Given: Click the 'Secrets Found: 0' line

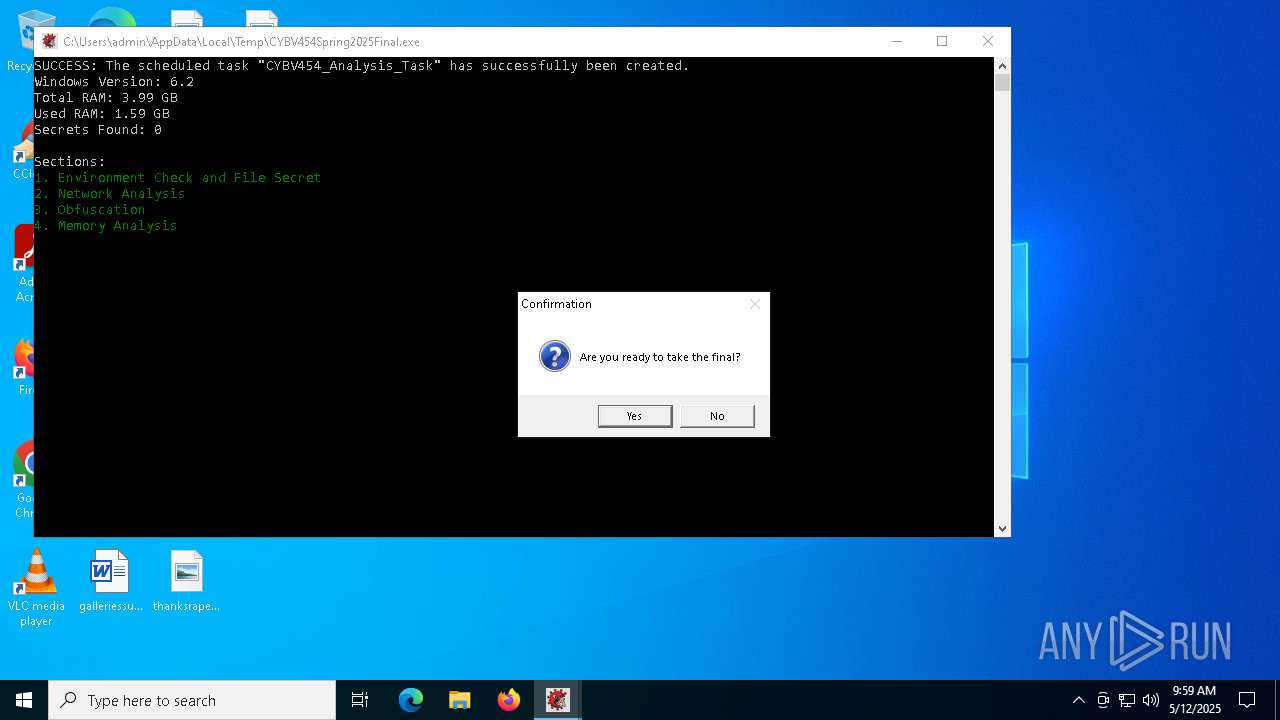Looking at the screenshot, I should (x=98, y=130).
